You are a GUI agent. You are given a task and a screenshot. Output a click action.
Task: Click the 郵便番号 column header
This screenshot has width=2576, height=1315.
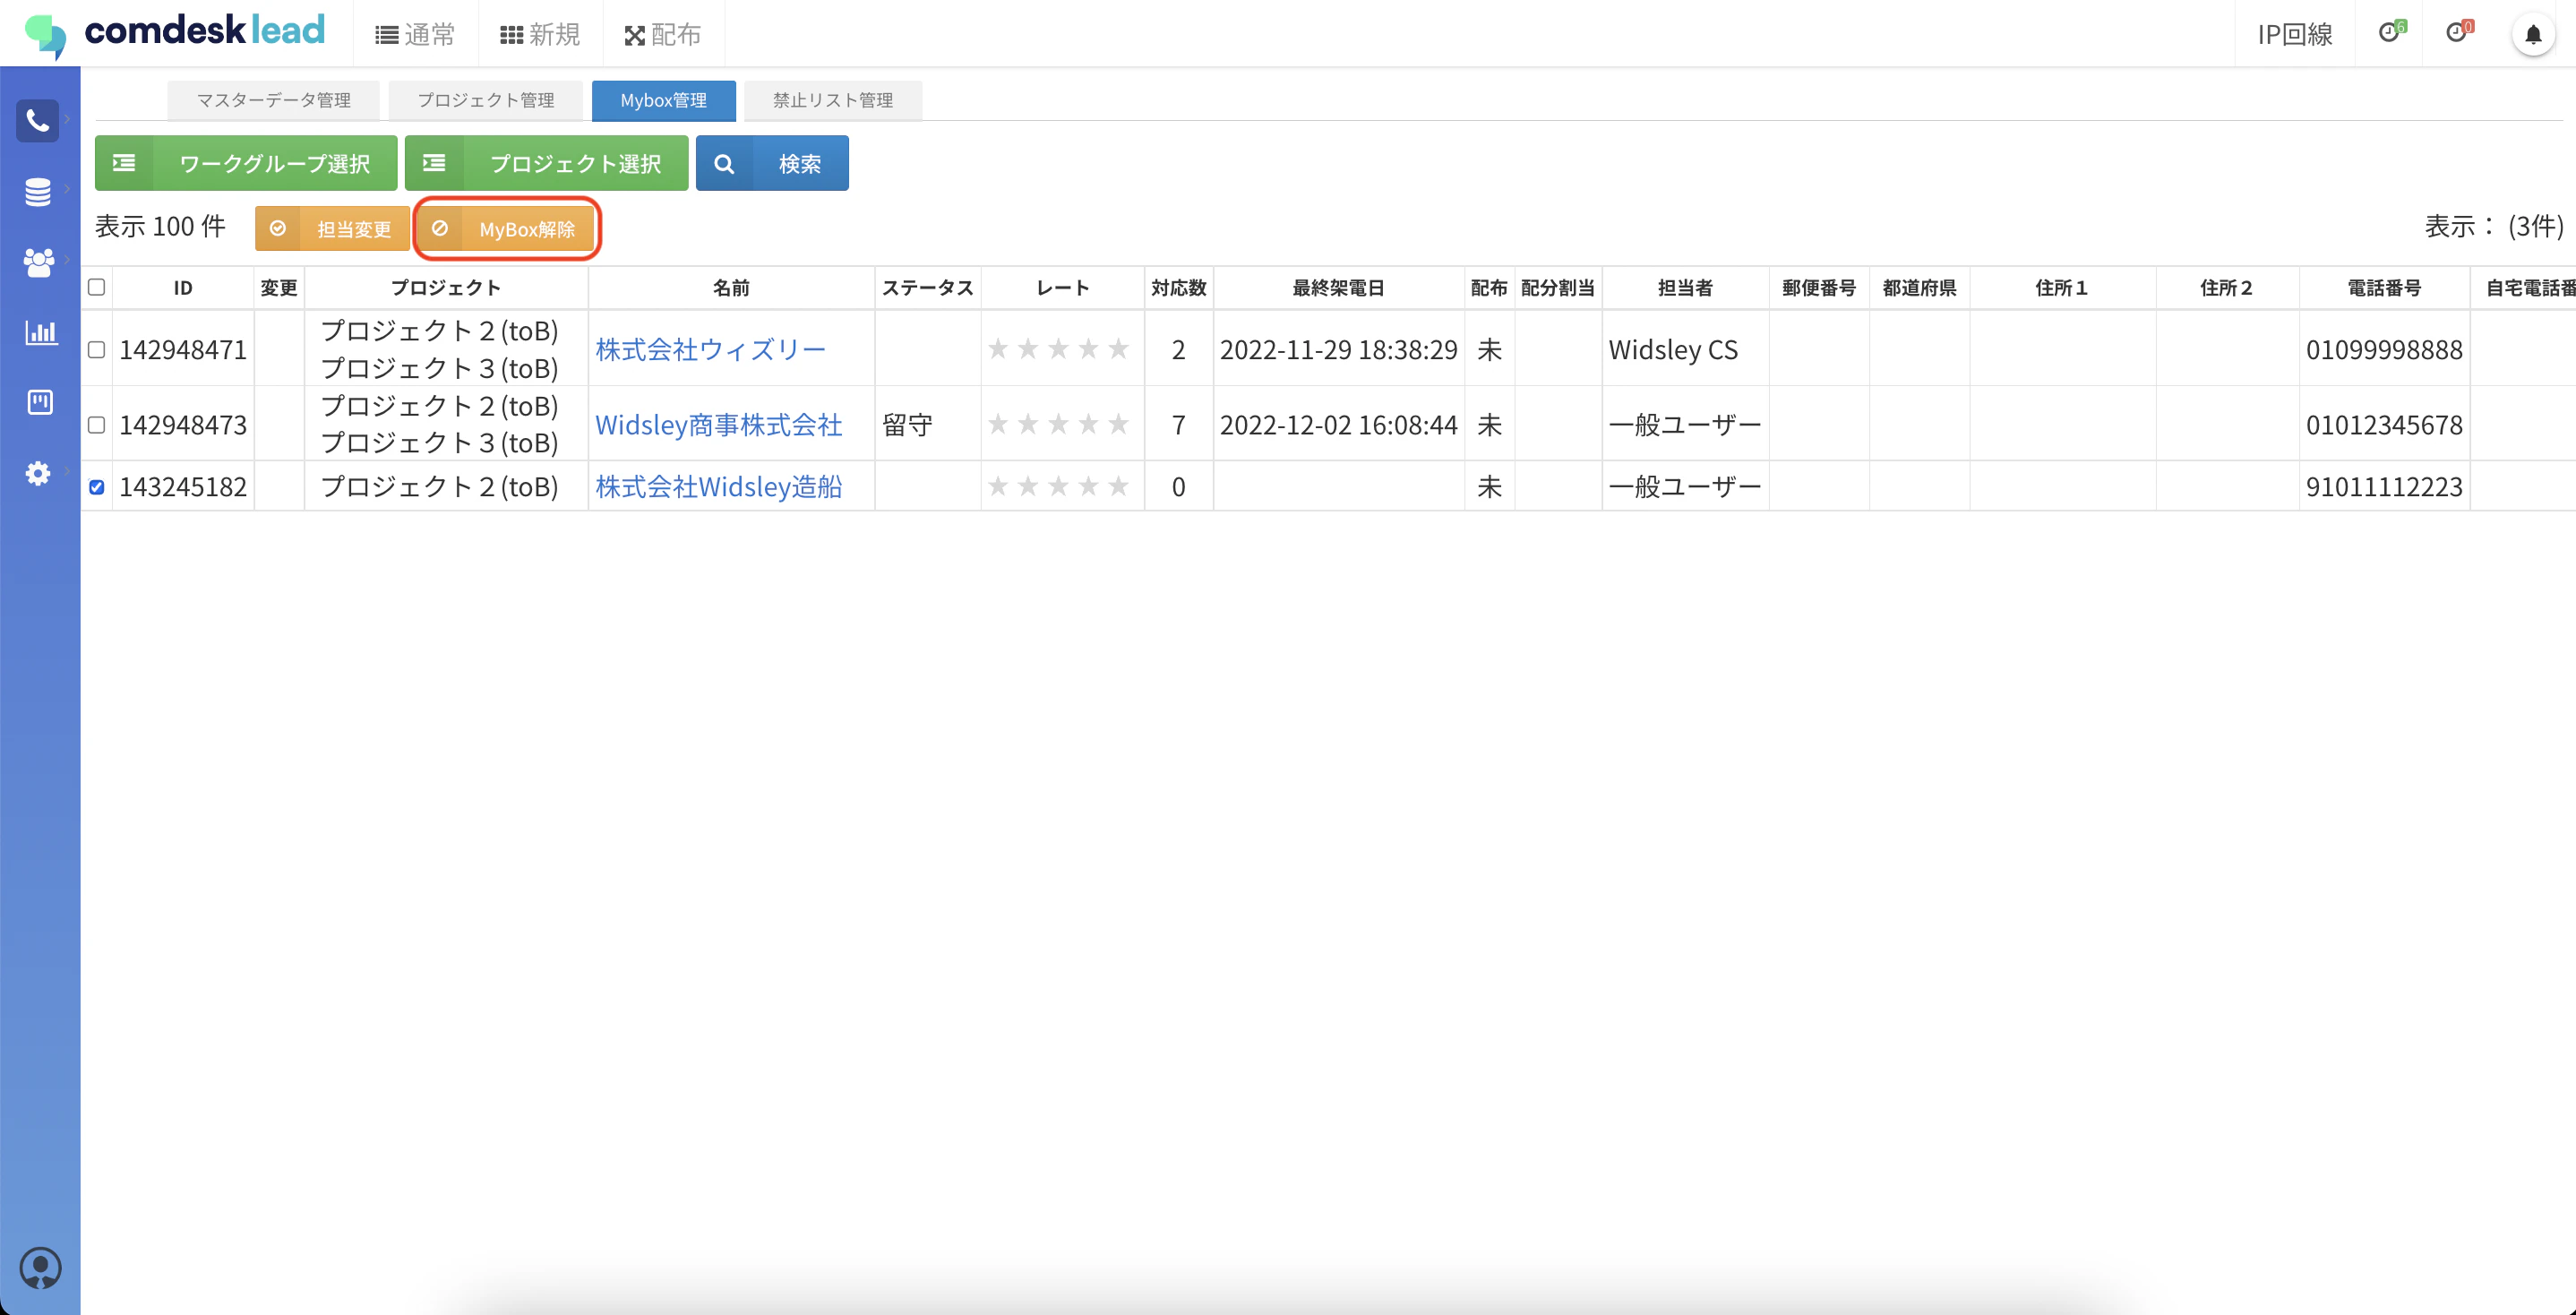pos(1819,288)
